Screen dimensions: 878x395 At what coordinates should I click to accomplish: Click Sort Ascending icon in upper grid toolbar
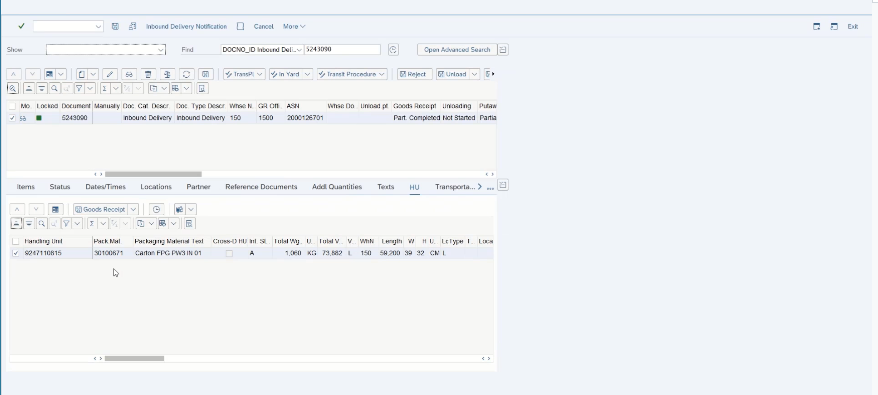coord(29,88)
